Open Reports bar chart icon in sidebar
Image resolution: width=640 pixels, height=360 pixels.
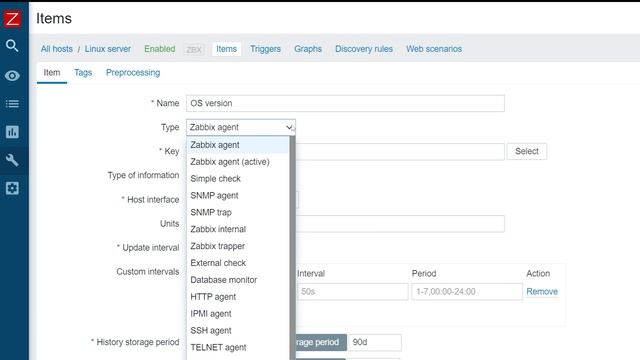tap(12, 132)
